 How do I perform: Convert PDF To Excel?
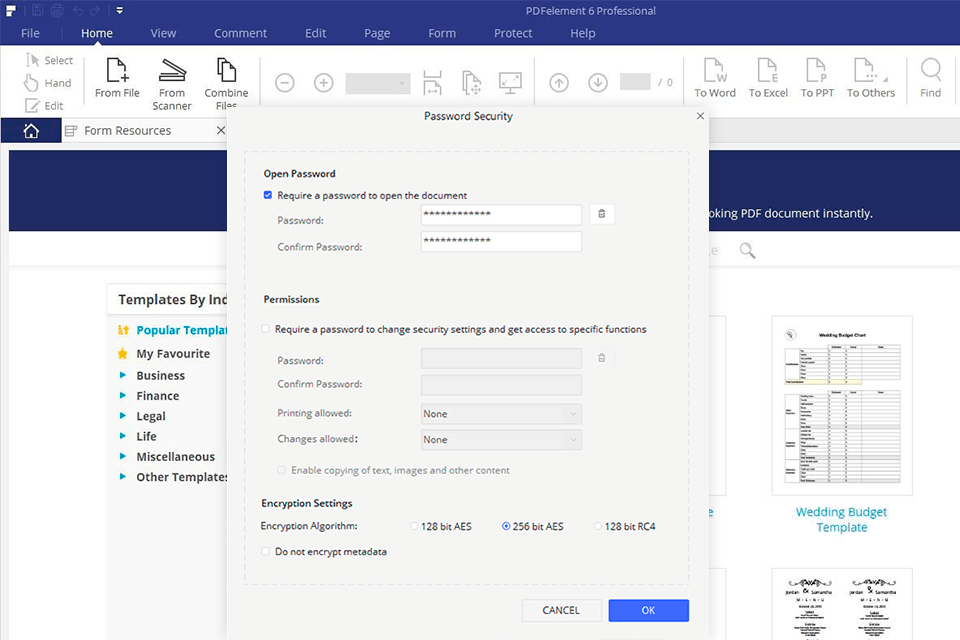[768, 78]
